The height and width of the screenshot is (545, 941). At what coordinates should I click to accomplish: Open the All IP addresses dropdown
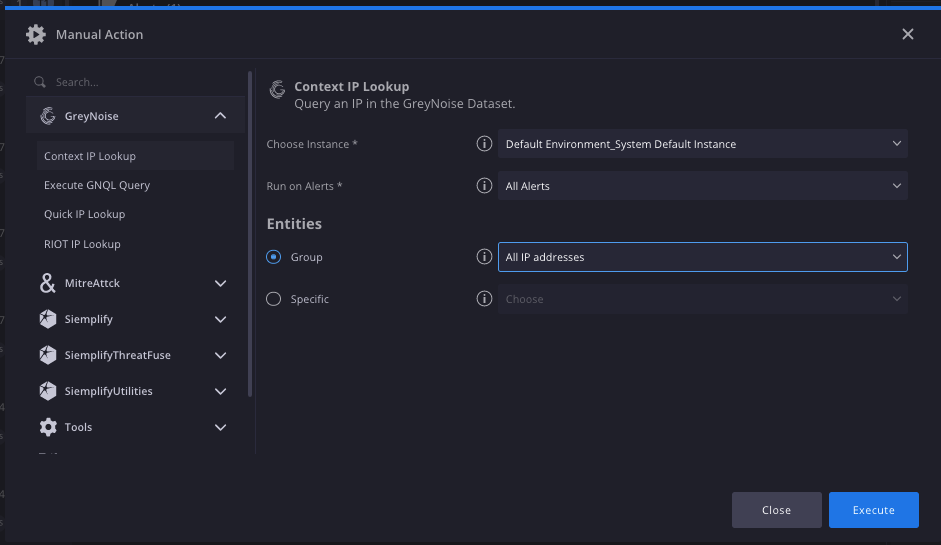(x=703, y=257)
